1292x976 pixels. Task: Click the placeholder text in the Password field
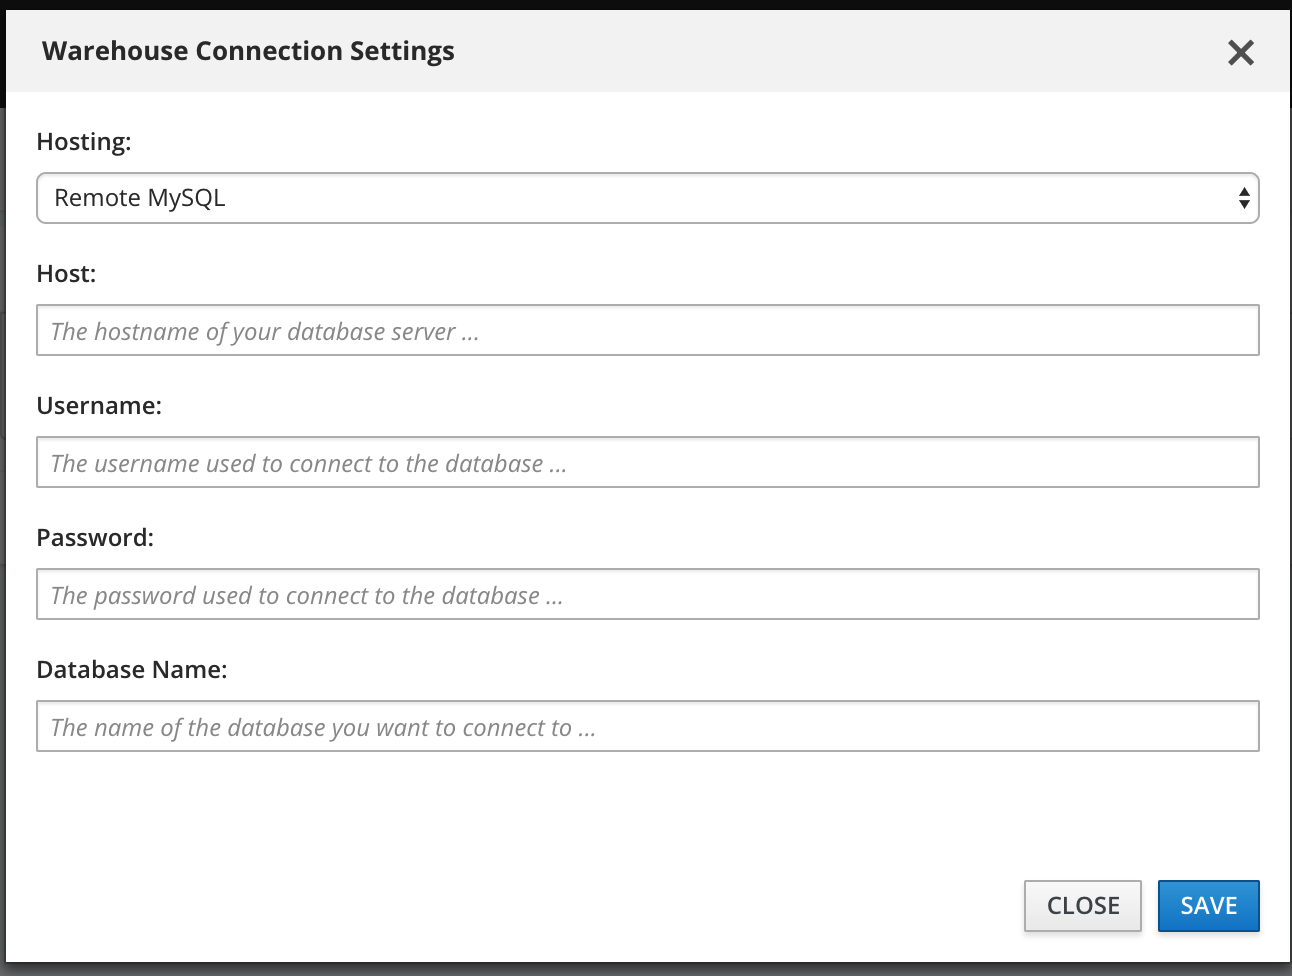307,596
